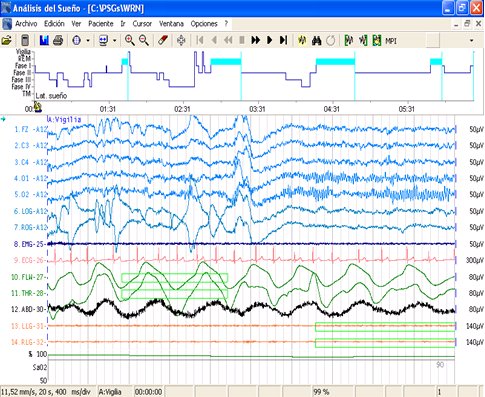The width and height of the screenshot is (485, 397).
Task: Open the Ventana menu
Action: click(x=171, y=24)
